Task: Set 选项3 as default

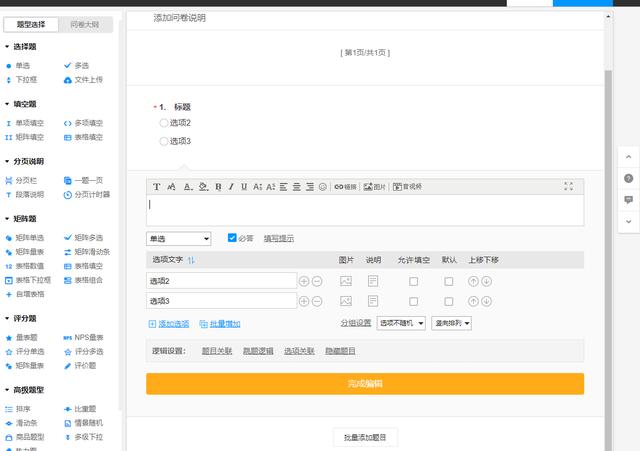Action: pos(449,301)
